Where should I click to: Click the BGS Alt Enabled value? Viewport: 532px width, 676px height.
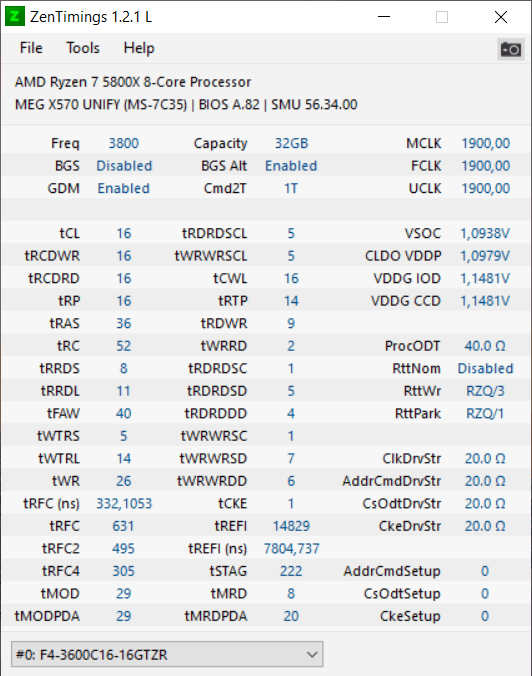pyautogui.click(x=291, y=166)
